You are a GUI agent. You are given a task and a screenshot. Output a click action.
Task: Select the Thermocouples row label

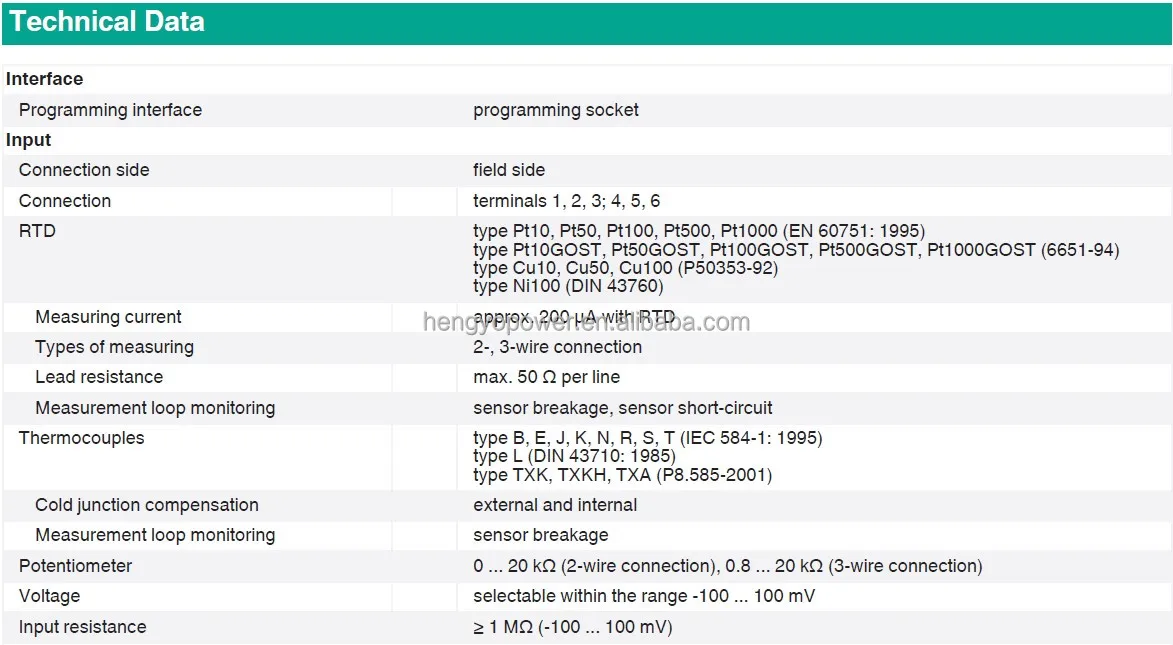coord(82,438)
